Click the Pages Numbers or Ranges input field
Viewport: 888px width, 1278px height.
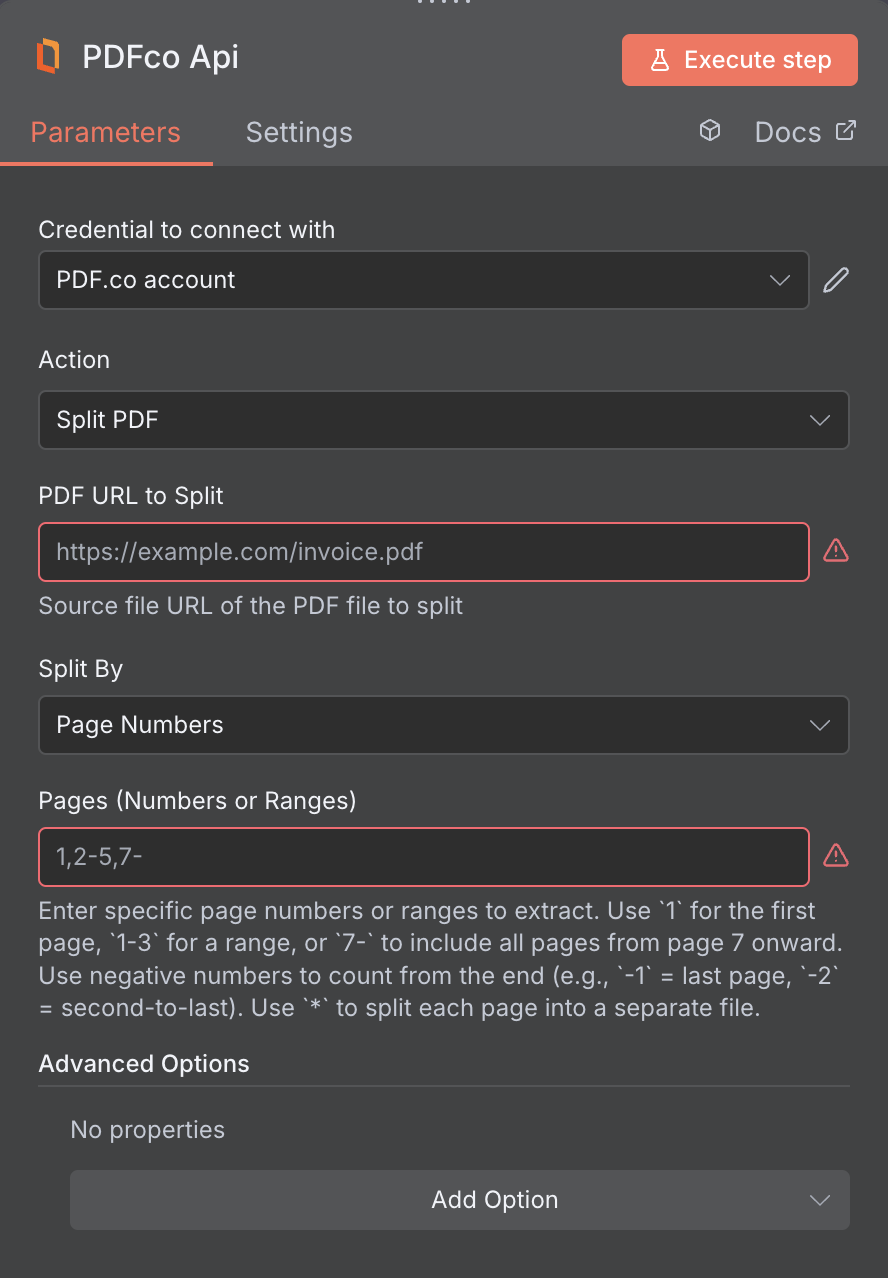click(423, 857)
